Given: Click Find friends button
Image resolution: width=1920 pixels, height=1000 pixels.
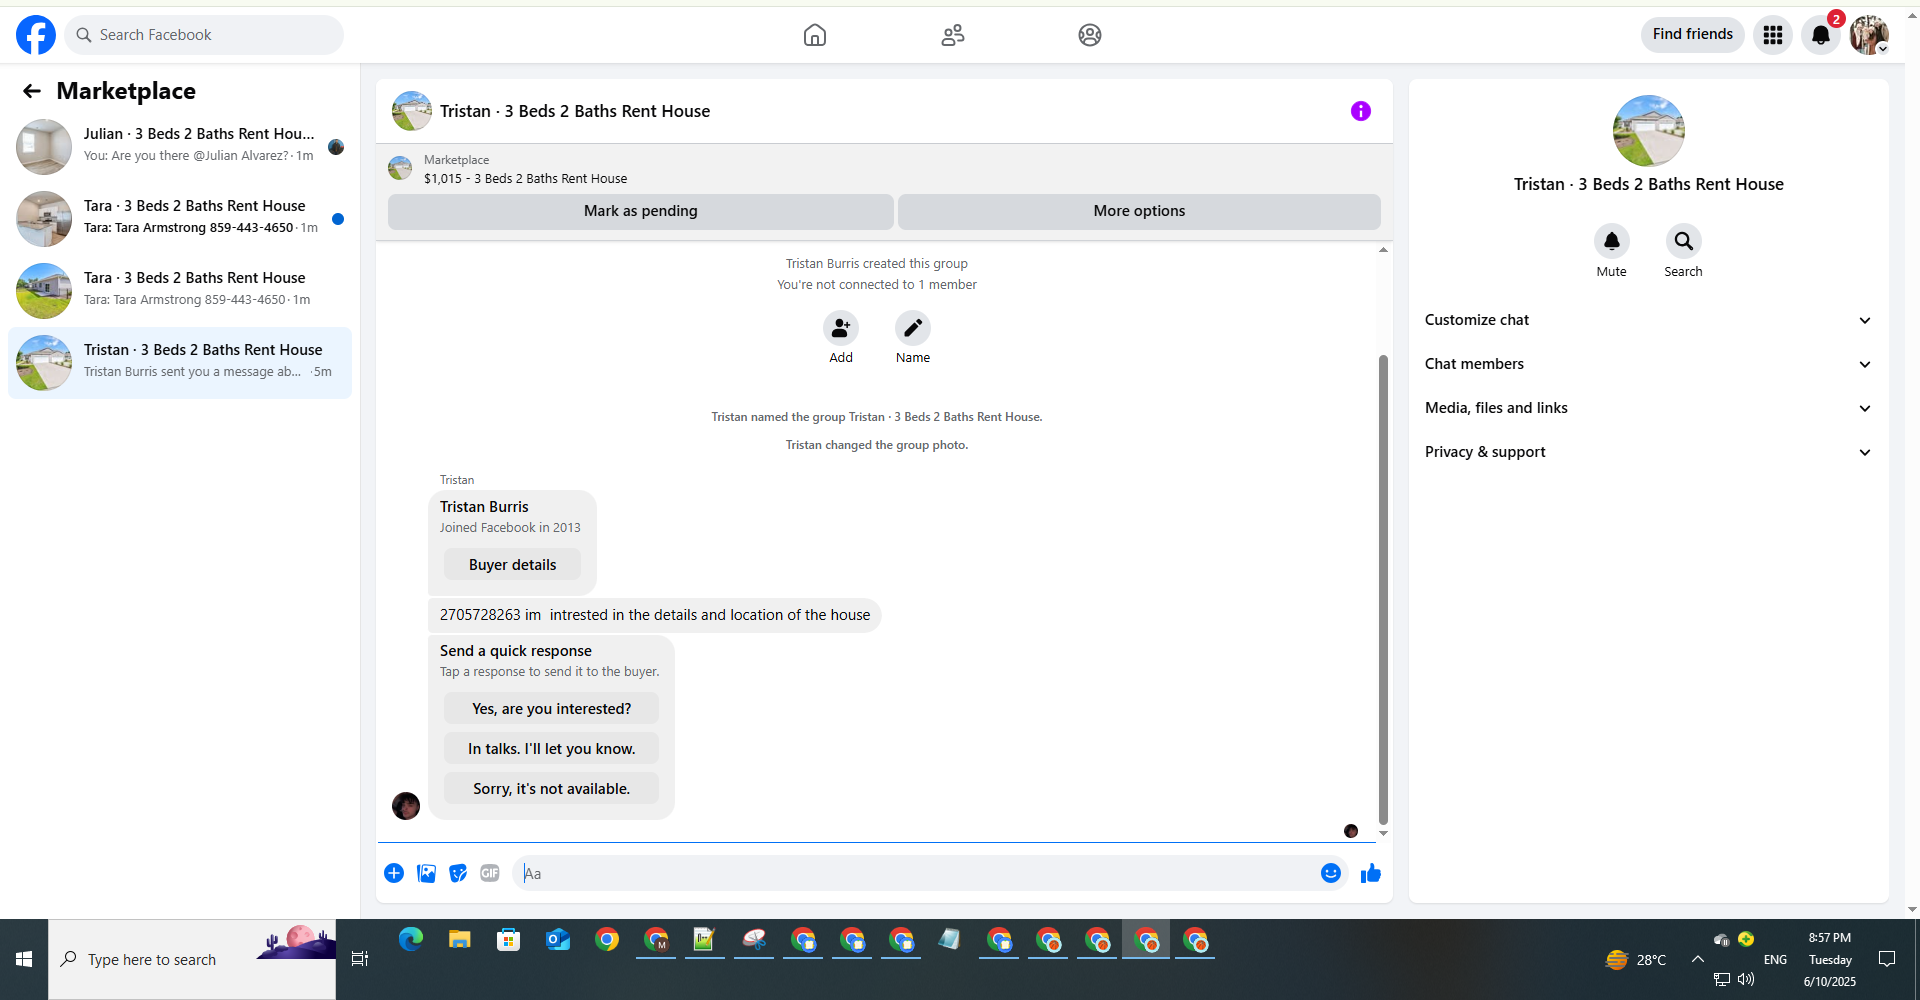Looking at the screenshot, I should pyautogui.click(x=1693, y=34).
